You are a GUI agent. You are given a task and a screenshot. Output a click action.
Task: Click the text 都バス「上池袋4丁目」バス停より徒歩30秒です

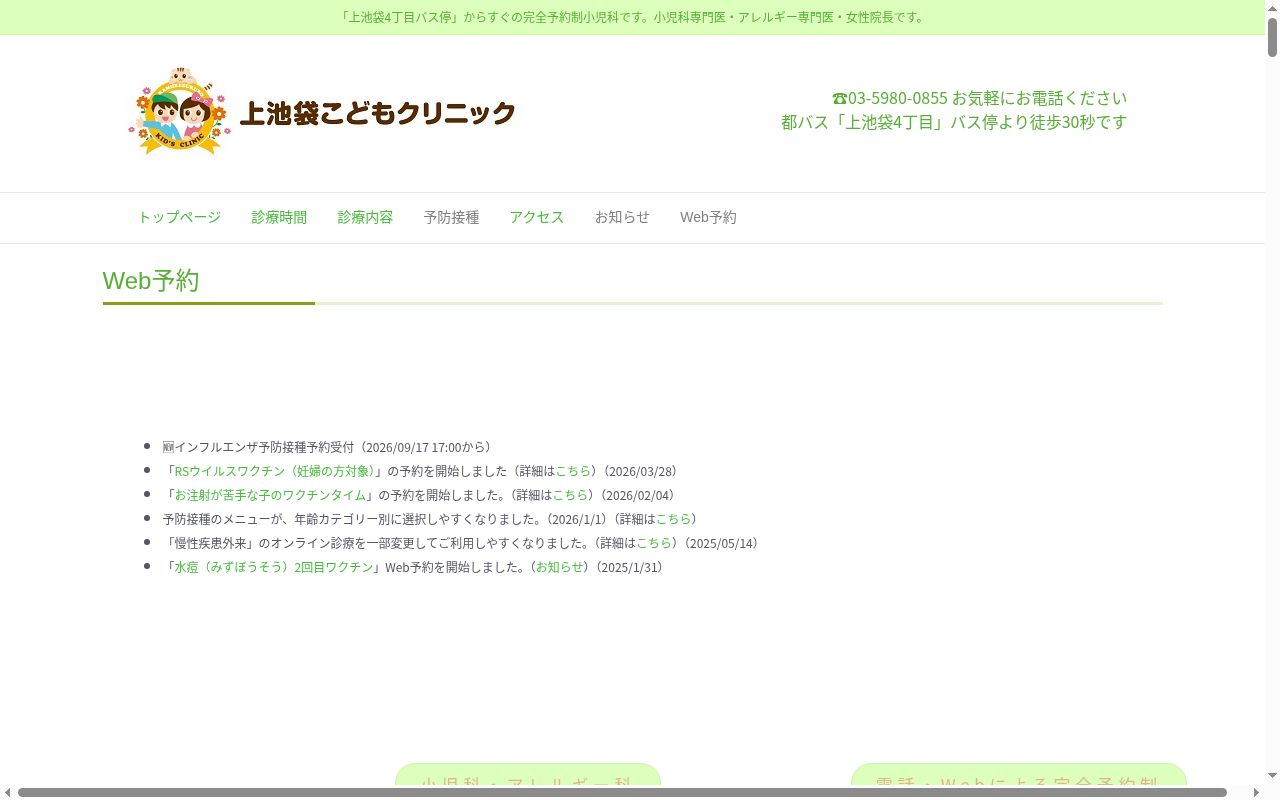(x=954, y=122)
